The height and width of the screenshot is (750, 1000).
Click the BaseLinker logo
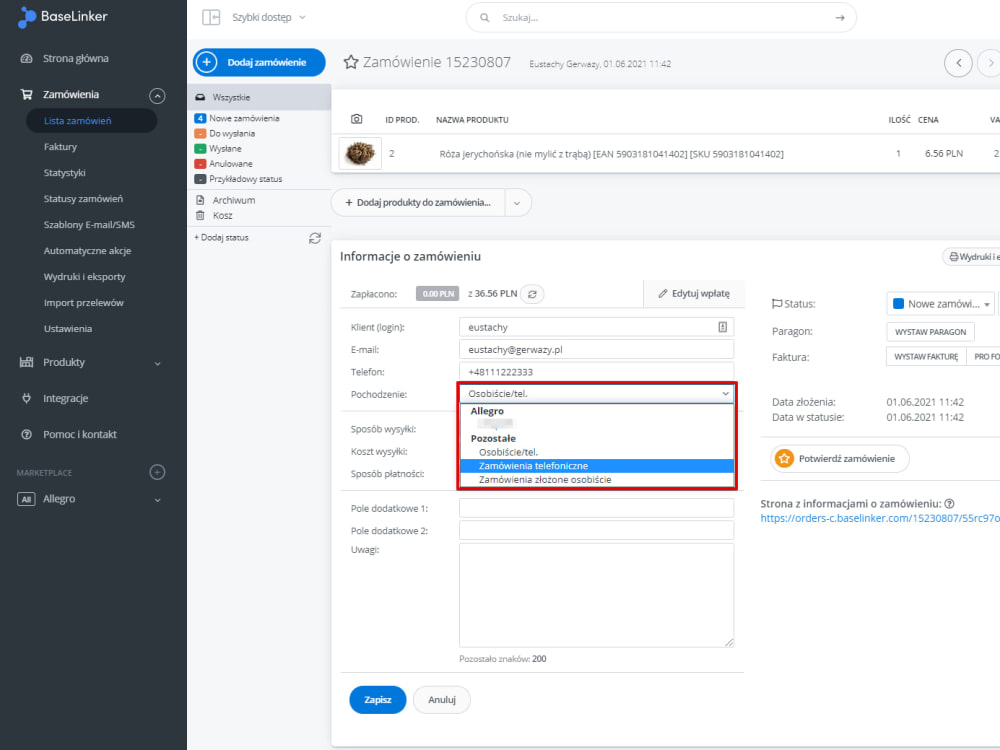(62, 17)
